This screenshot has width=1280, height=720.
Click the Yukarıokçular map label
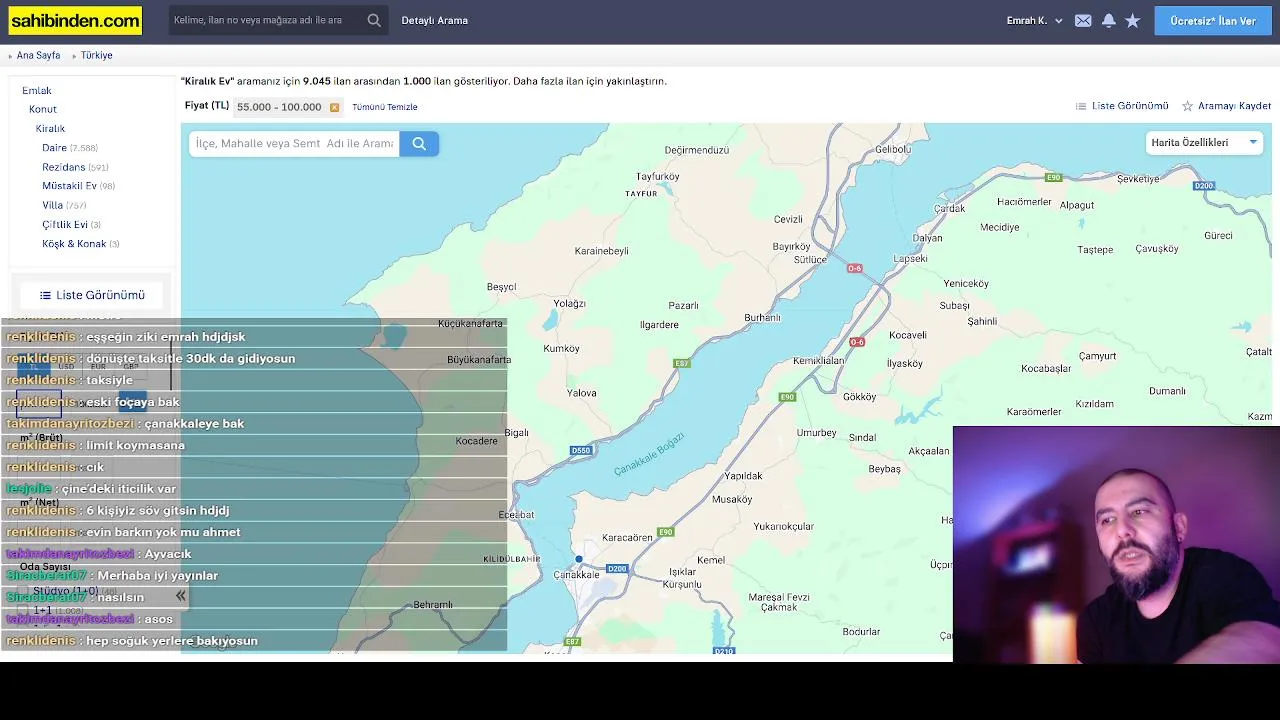tap(783, 526)
